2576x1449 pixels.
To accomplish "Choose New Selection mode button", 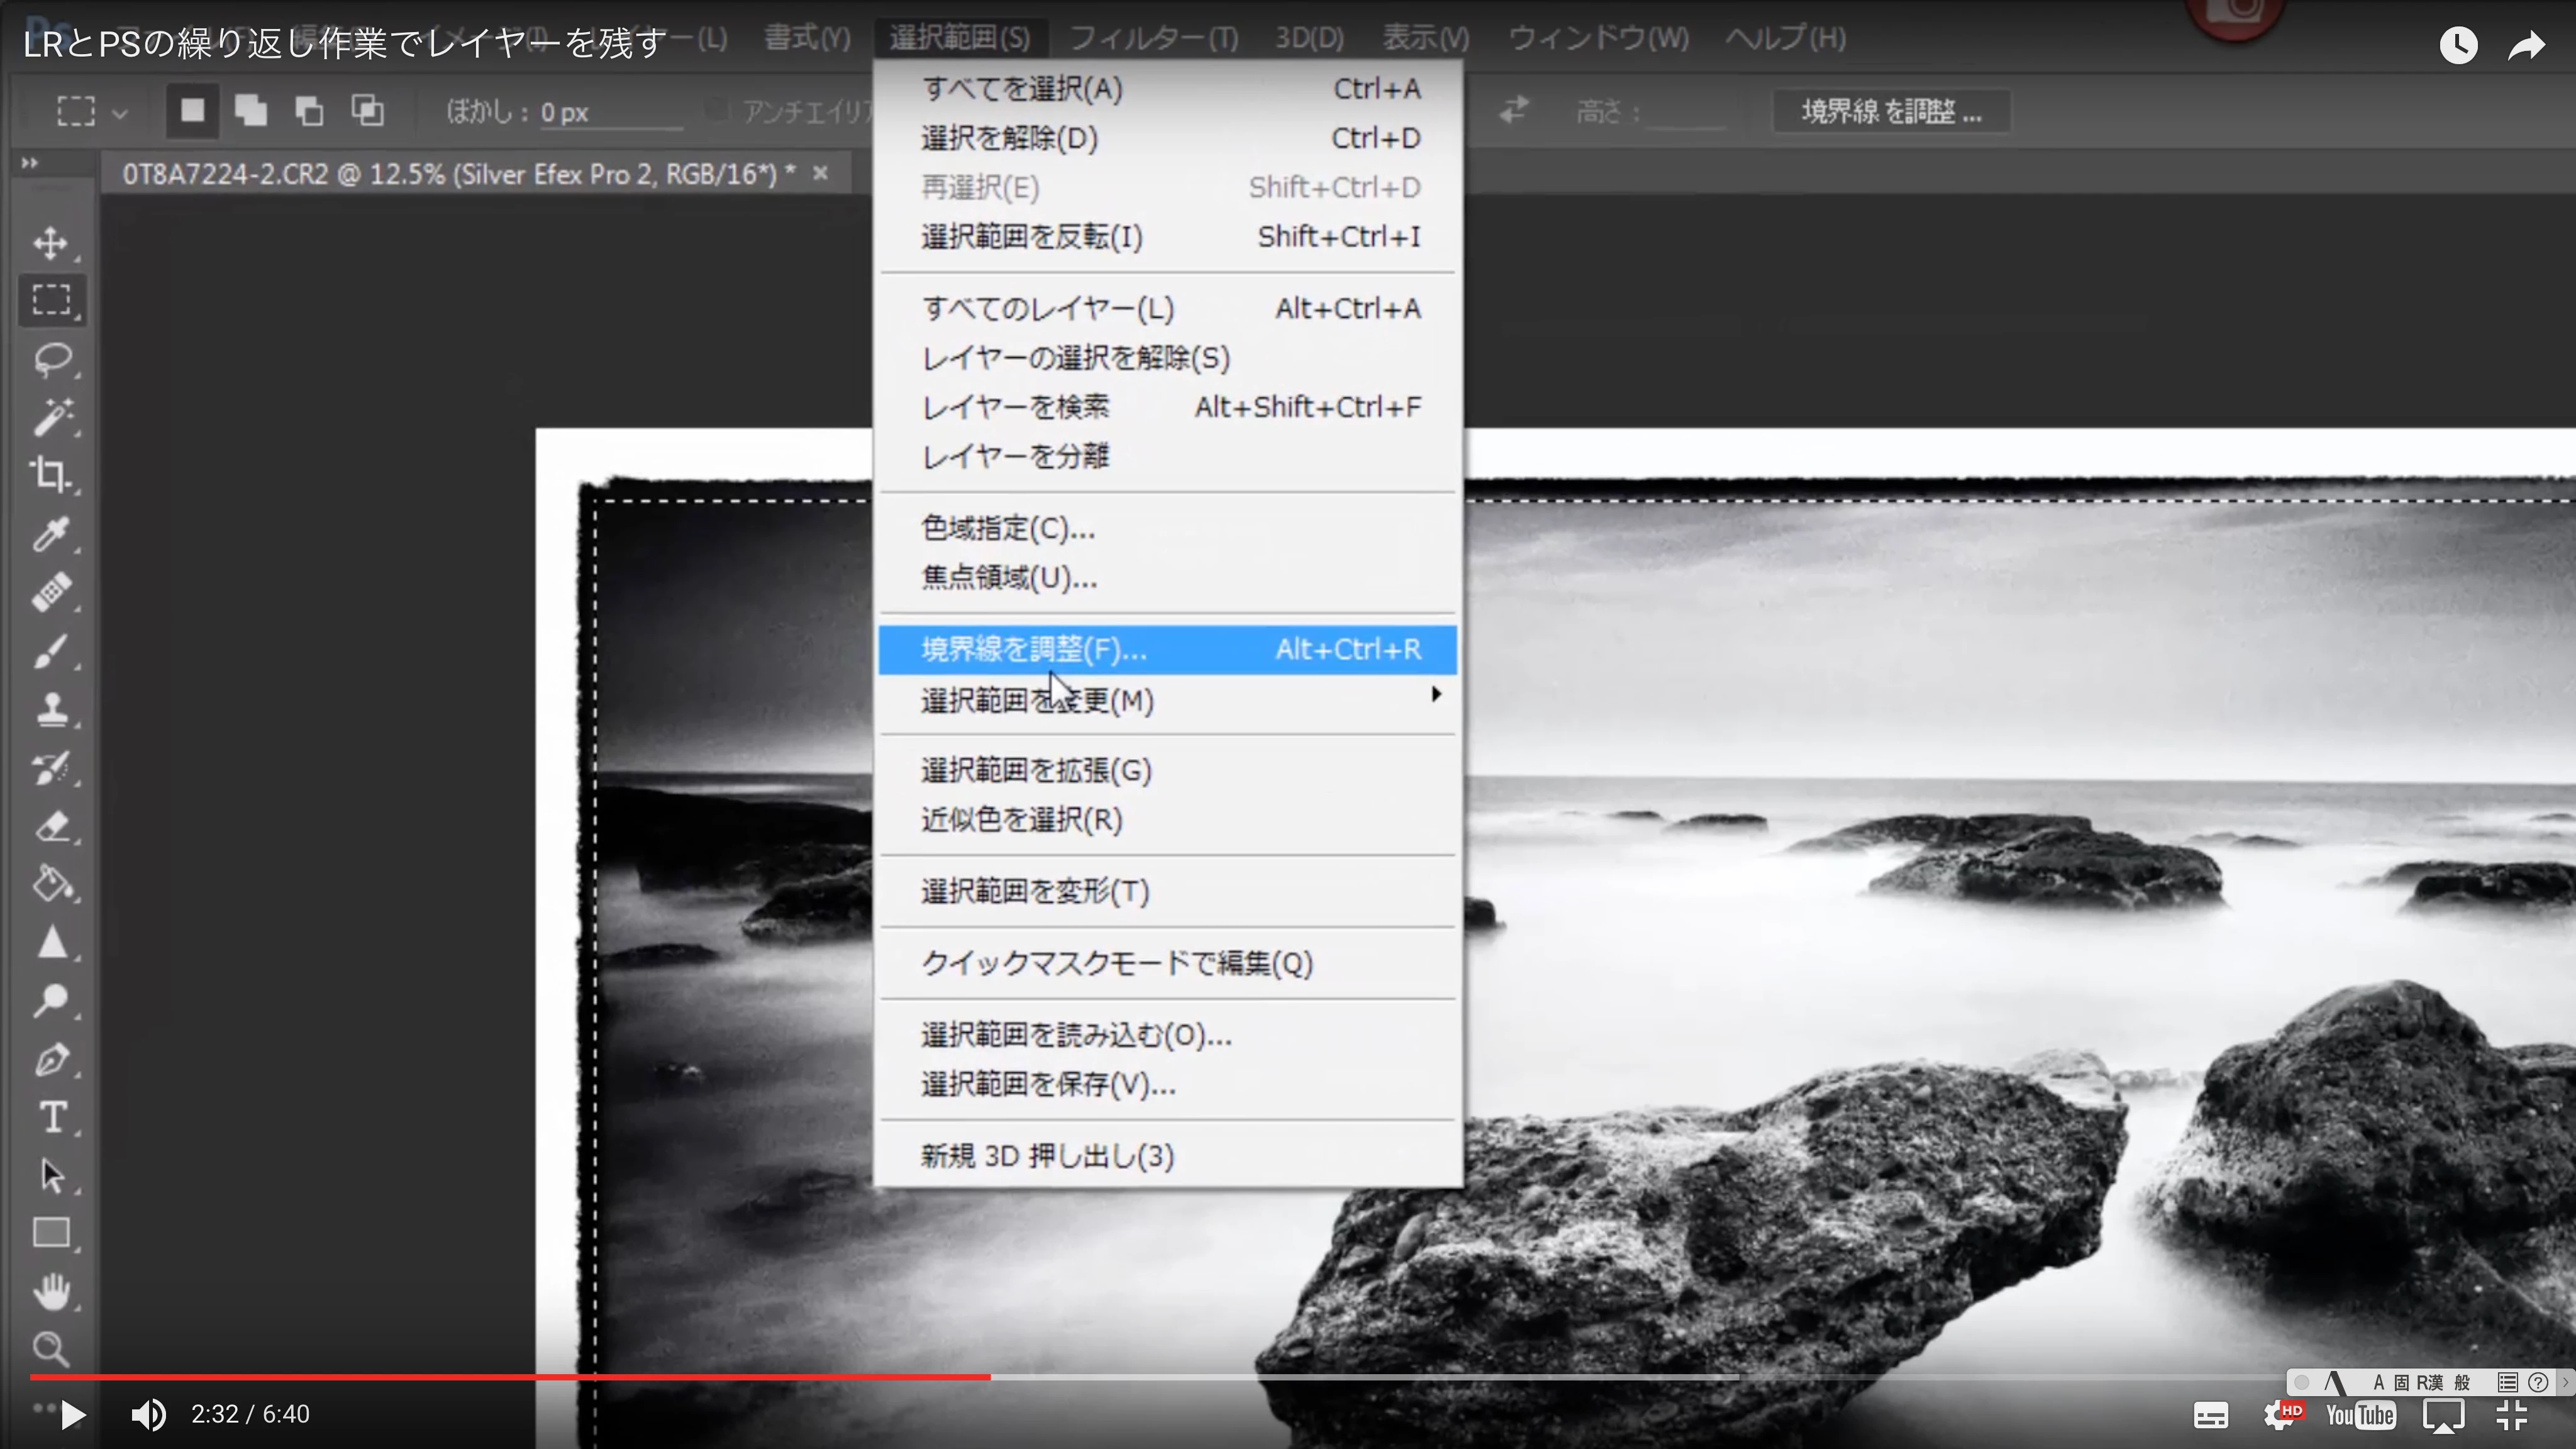I will 192,110.
